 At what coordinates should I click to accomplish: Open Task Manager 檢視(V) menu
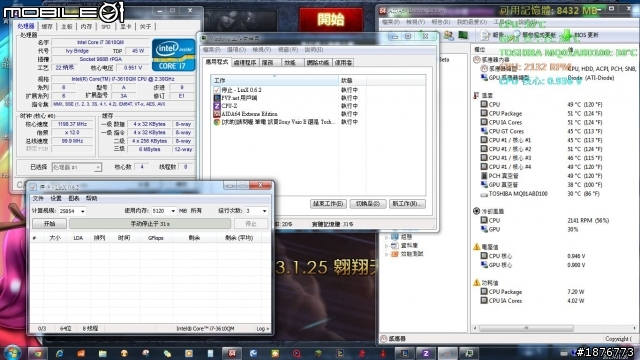262,50
